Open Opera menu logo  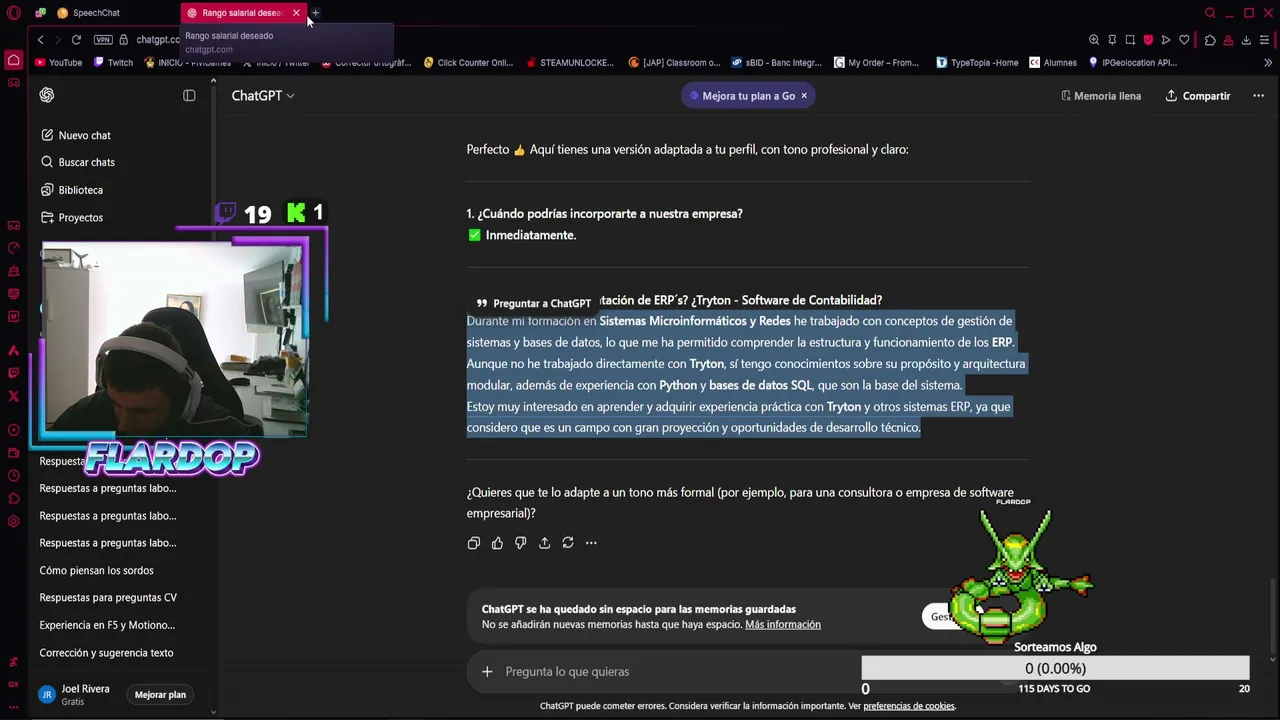click(13, 13)
